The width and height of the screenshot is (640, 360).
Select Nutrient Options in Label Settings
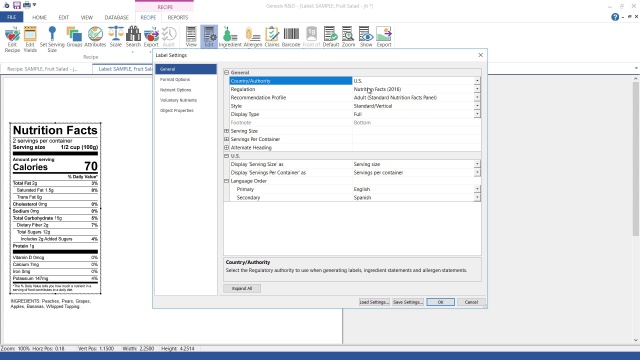(x=176, y=90)
